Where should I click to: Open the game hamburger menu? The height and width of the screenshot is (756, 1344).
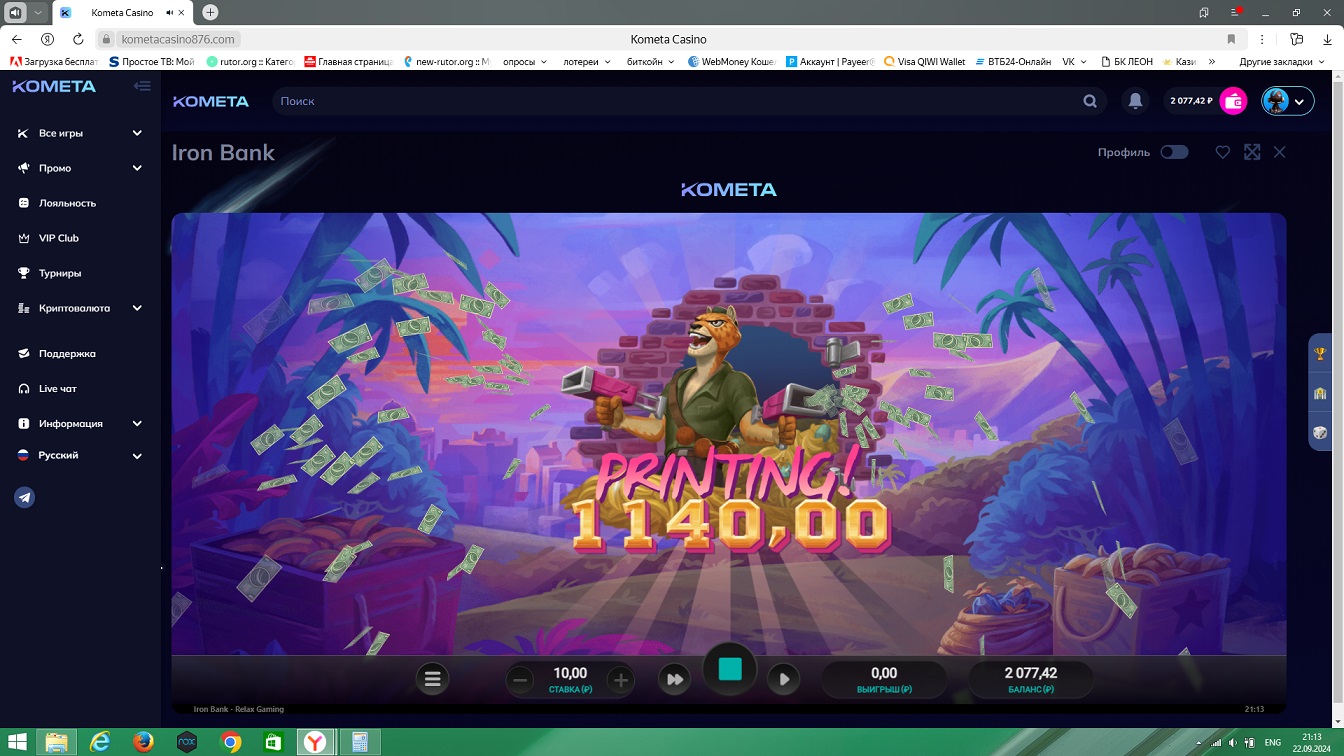coord(432,679)
